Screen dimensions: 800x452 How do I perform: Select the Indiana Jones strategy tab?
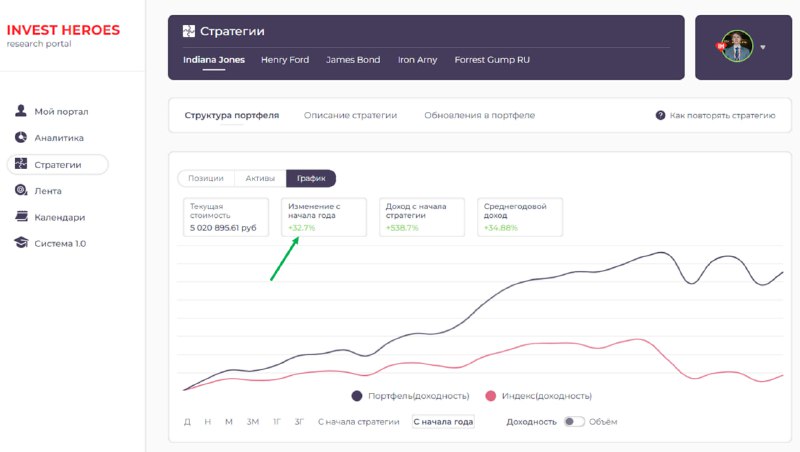pos(214,60)
